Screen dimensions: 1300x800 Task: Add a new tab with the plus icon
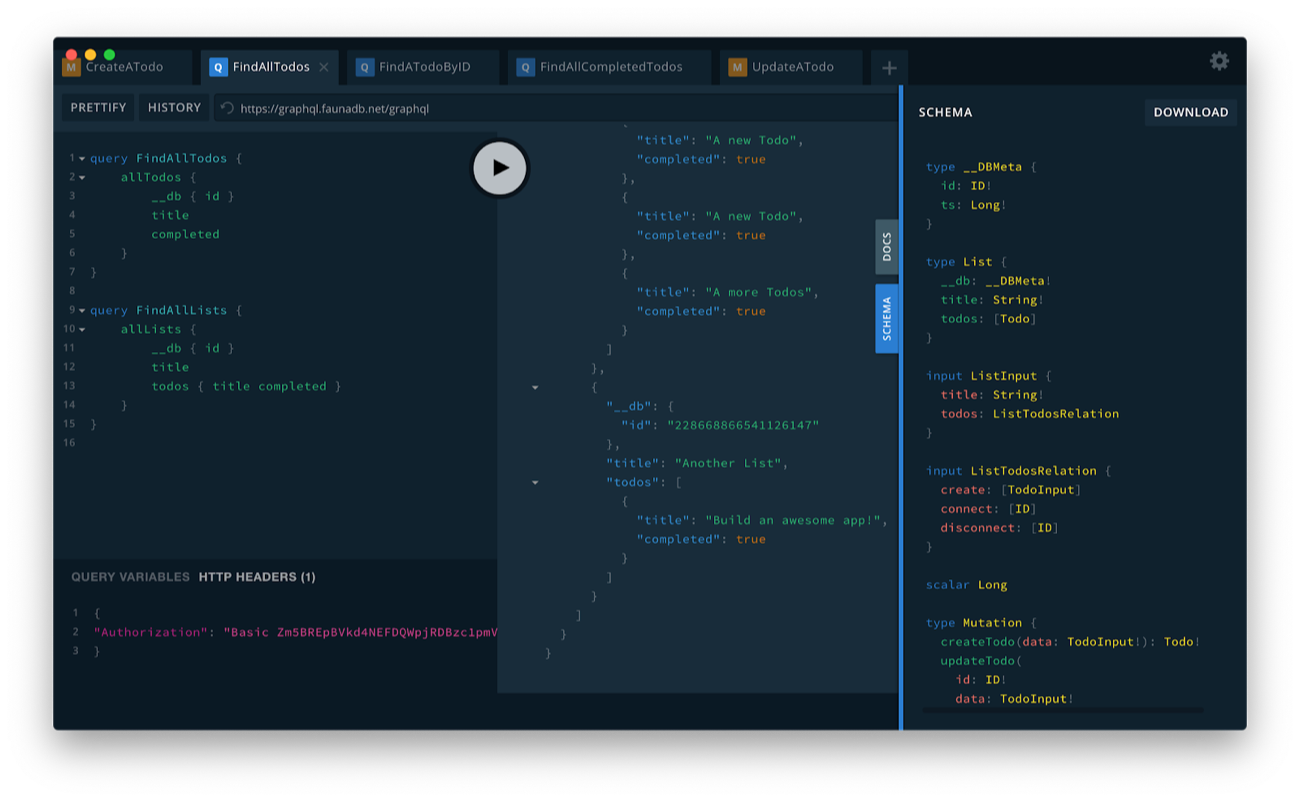click(x=889, y=68)
